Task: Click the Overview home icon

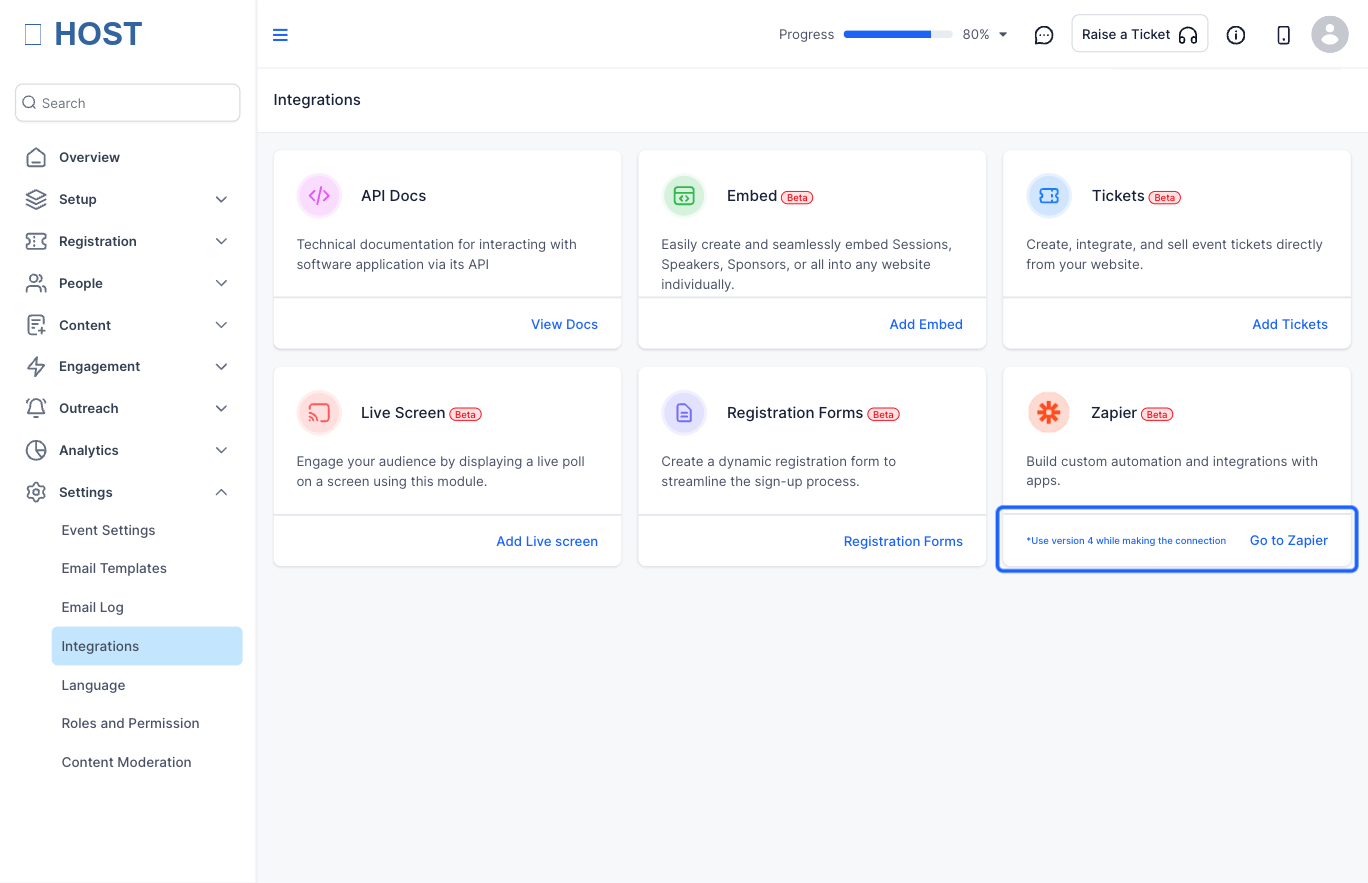Action: 36,157
